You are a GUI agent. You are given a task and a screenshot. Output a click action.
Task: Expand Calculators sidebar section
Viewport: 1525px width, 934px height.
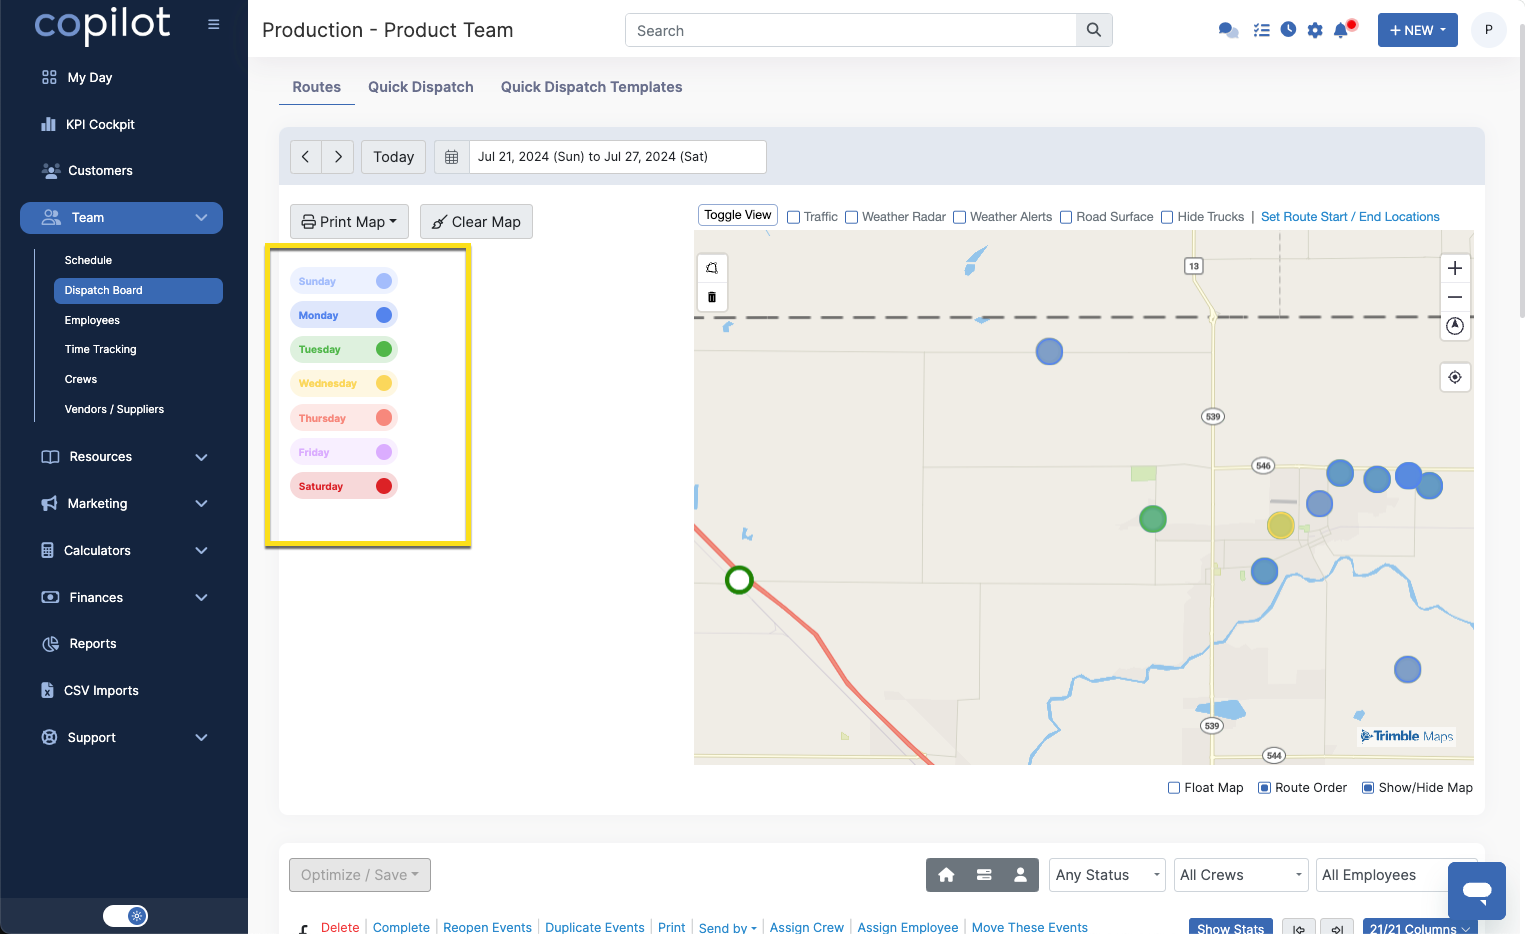point(125,551)
